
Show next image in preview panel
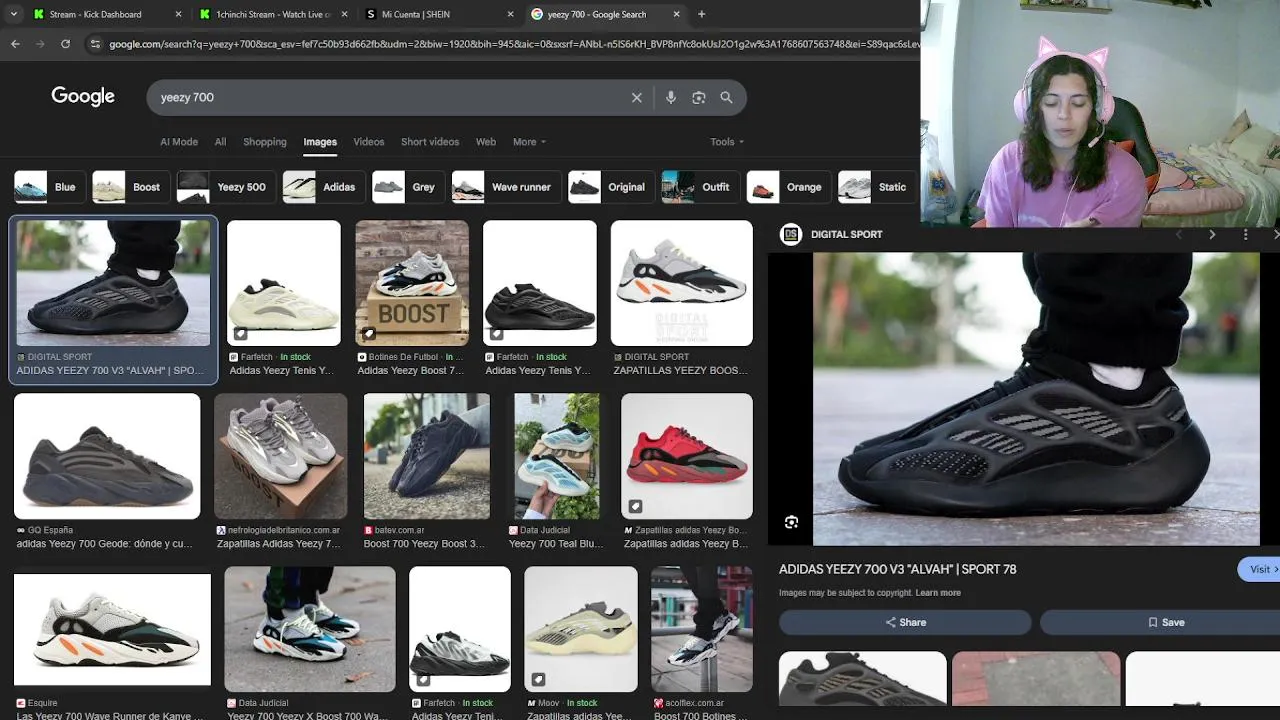tap(1212, 234)
